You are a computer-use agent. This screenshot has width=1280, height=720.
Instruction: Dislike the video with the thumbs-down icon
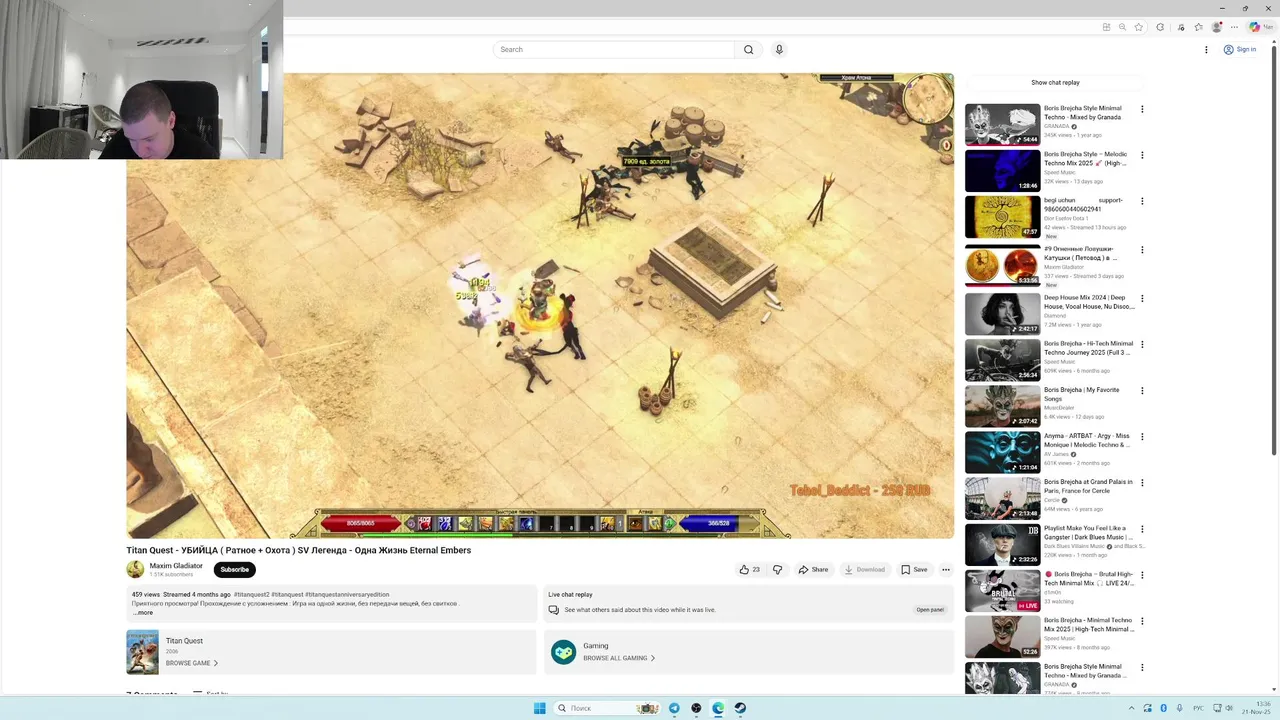point(777,570)
